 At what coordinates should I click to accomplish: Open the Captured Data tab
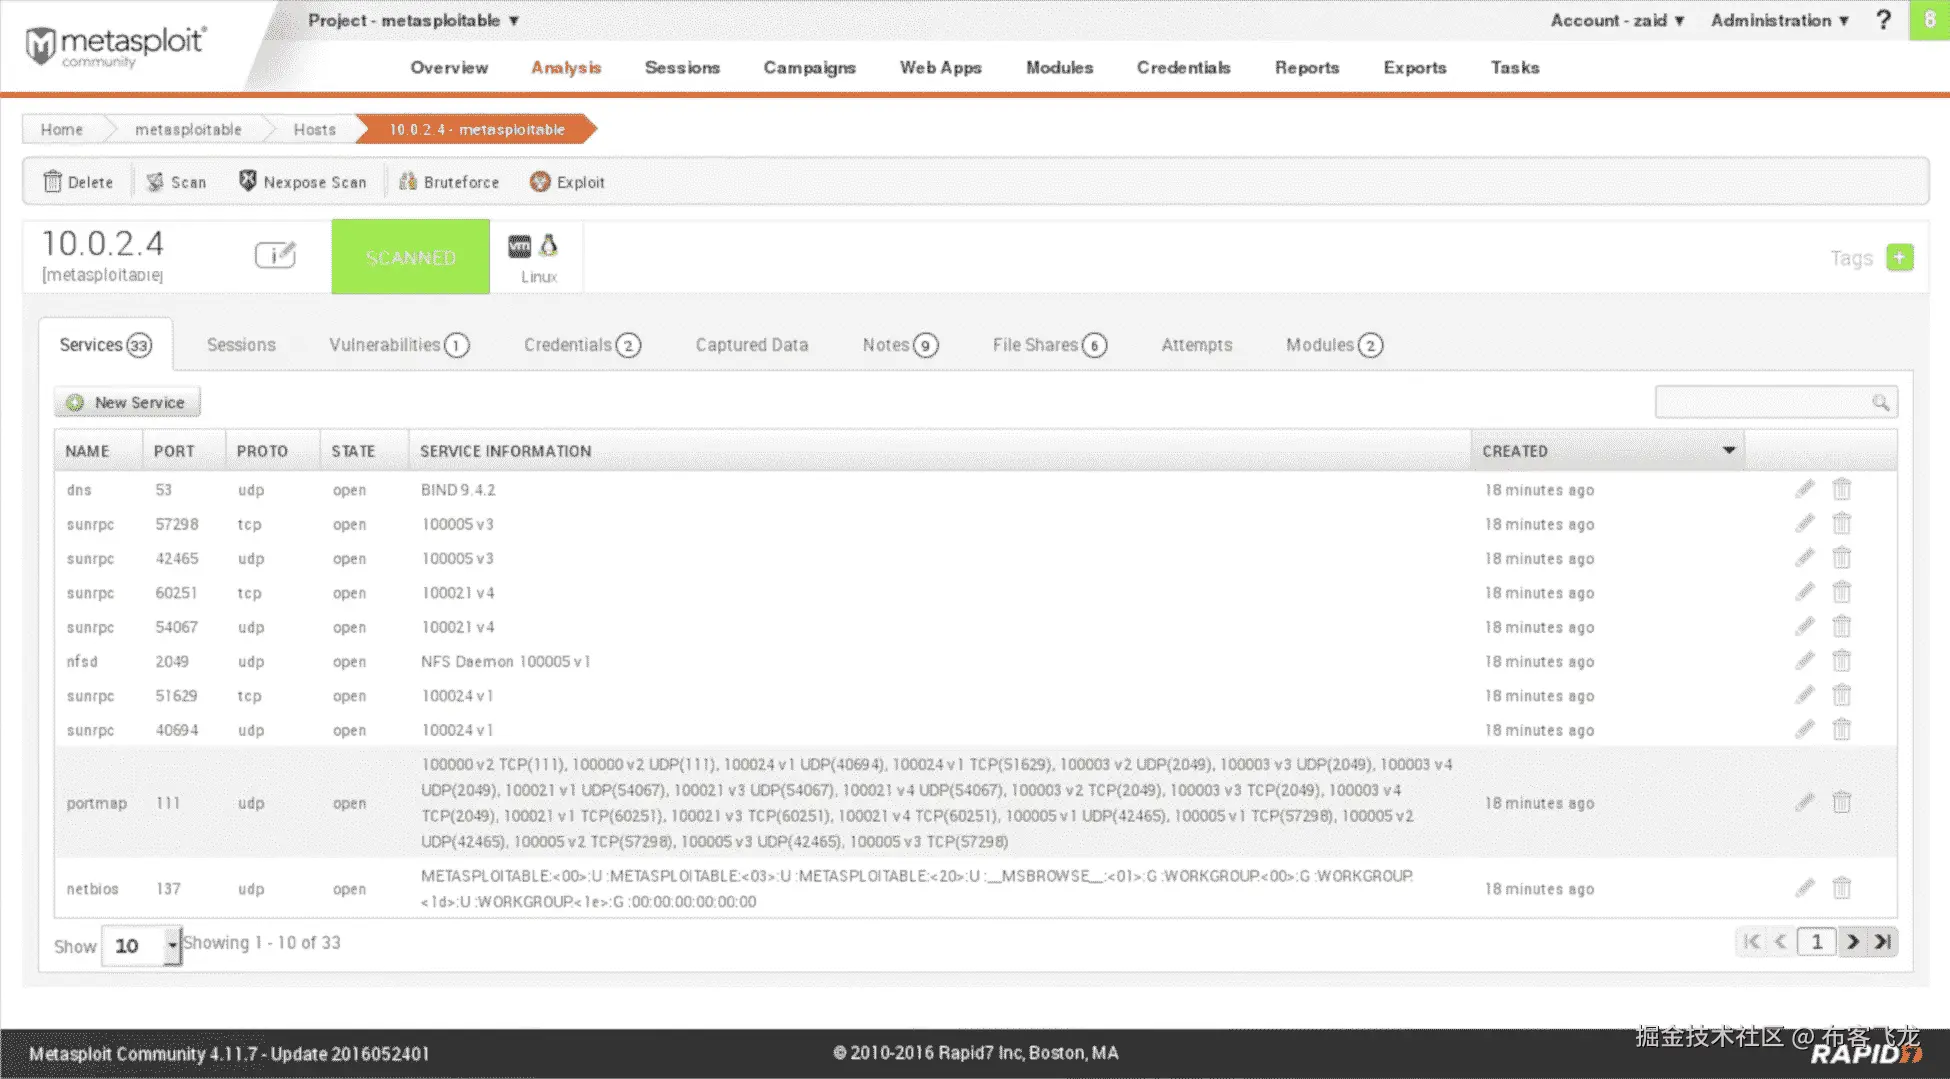click(751, 345)
